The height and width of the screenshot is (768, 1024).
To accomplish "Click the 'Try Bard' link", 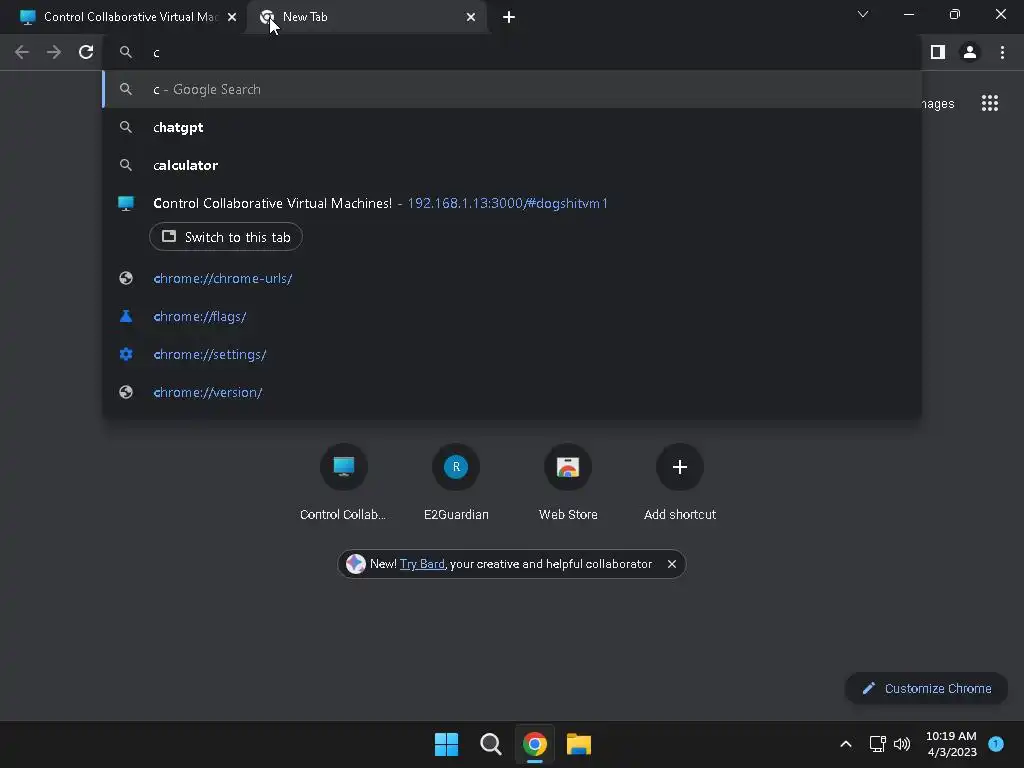I will (x=422, y=564).
